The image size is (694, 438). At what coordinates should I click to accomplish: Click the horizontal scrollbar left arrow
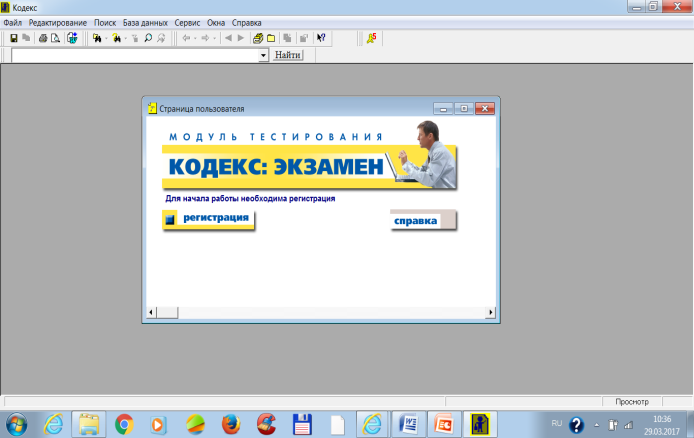[x=152, y=312]
